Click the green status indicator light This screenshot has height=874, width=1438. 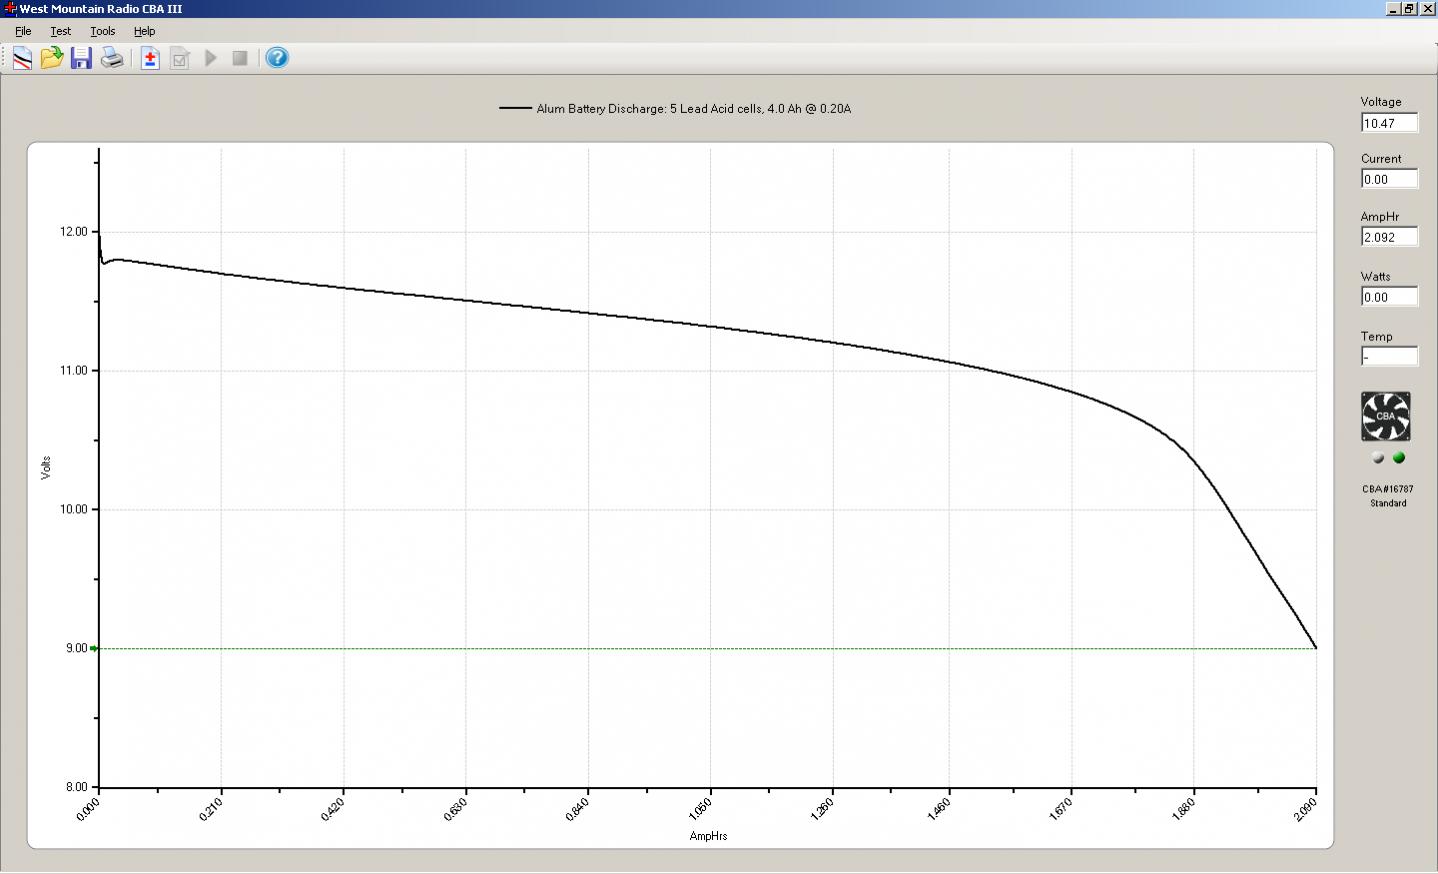[1399, 458]
